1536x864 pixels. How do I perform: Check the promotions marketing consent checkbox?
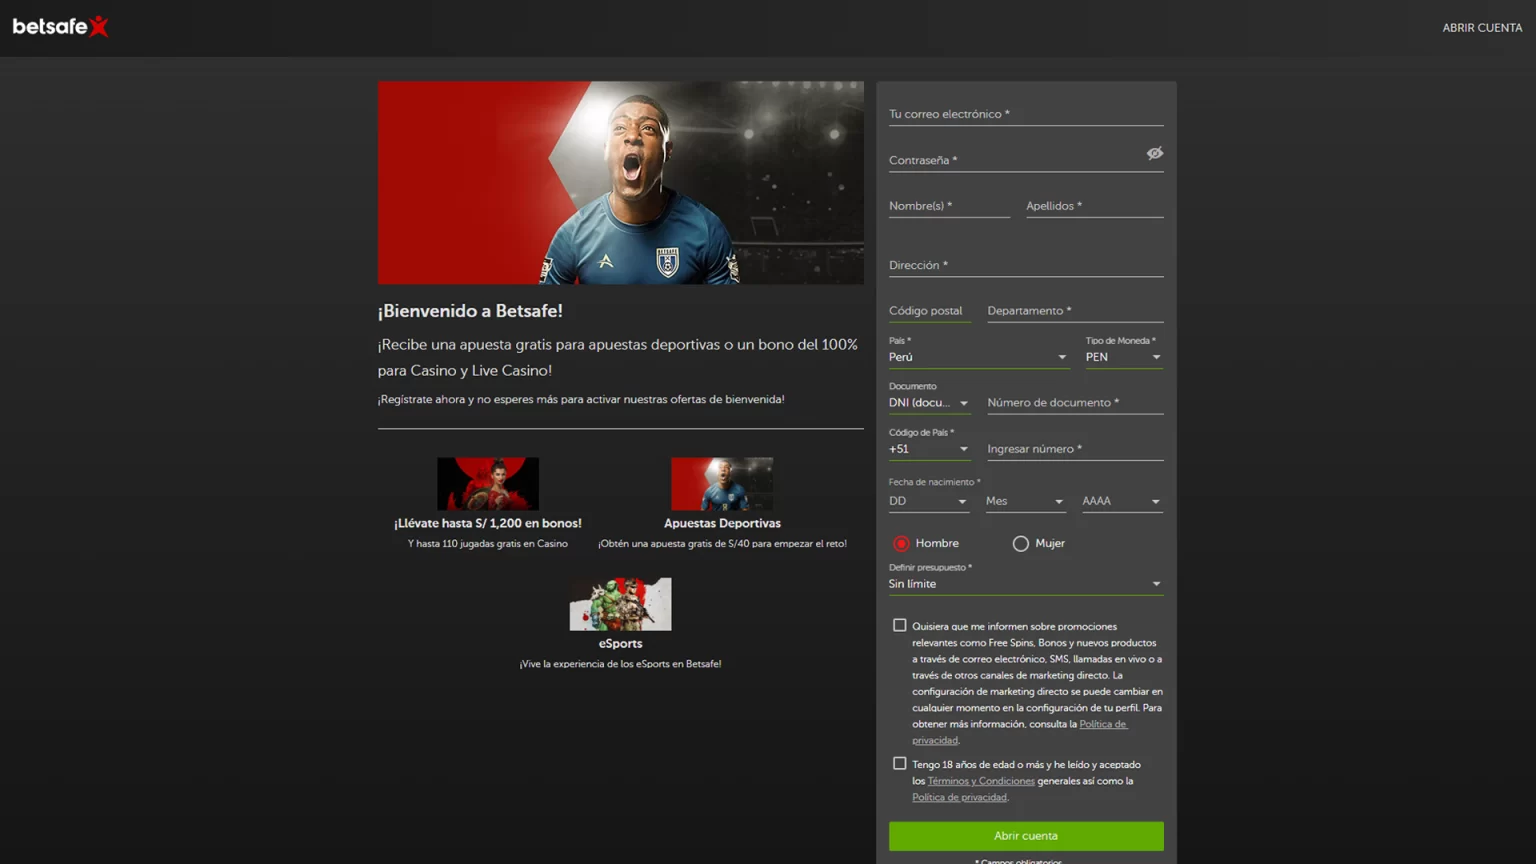click(900, 624)
